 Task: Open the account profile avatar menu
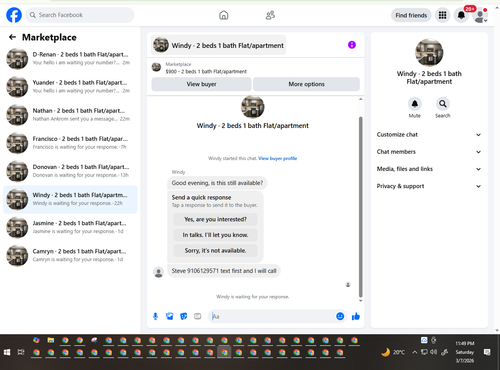480,16
